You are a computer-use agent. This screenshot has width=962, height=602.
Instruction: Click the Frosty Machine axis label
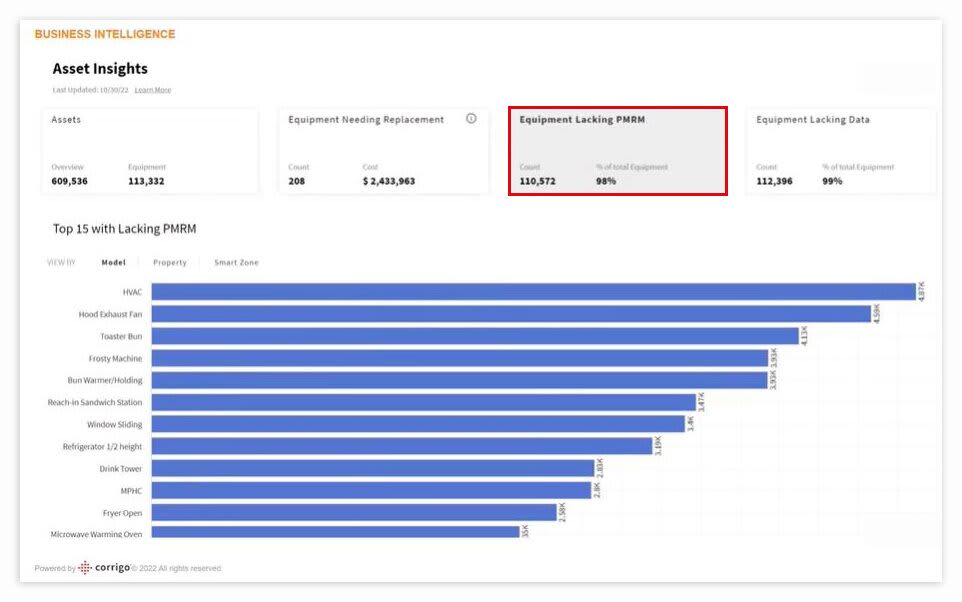point(115,358)
